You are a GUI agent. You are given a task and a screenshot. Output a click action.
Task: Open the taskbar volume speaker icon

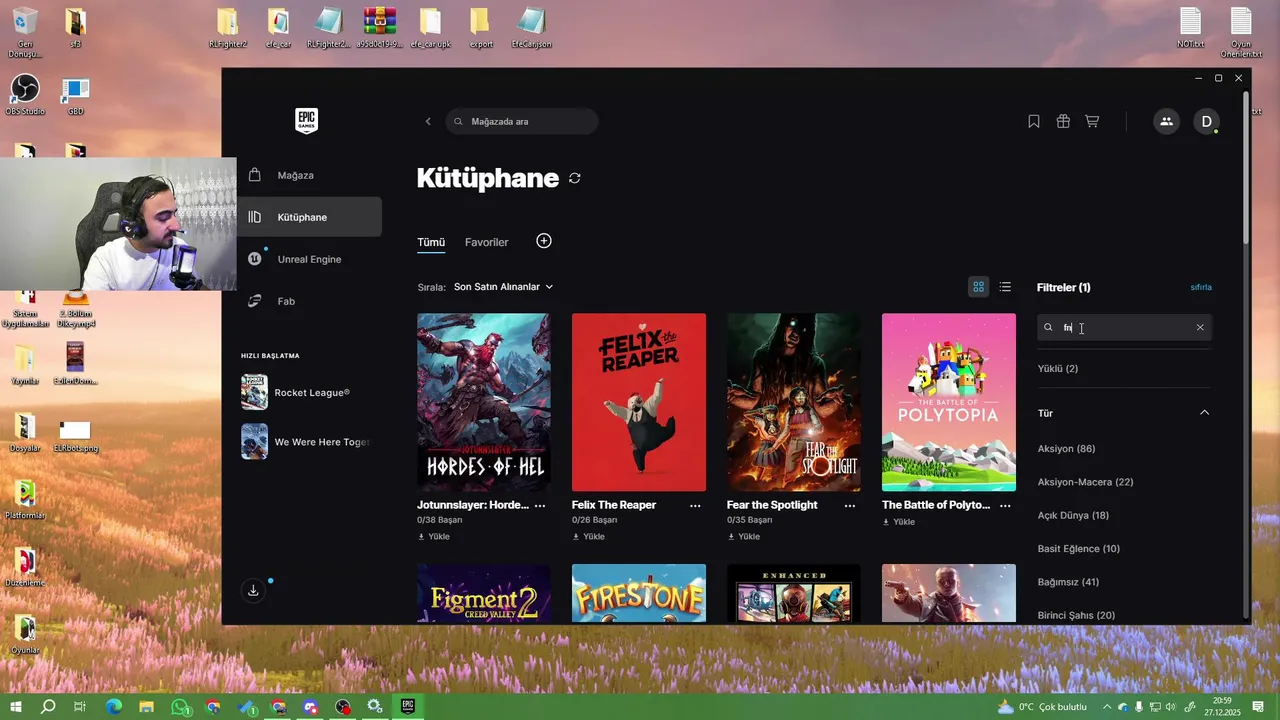(x=1172, y=707)
